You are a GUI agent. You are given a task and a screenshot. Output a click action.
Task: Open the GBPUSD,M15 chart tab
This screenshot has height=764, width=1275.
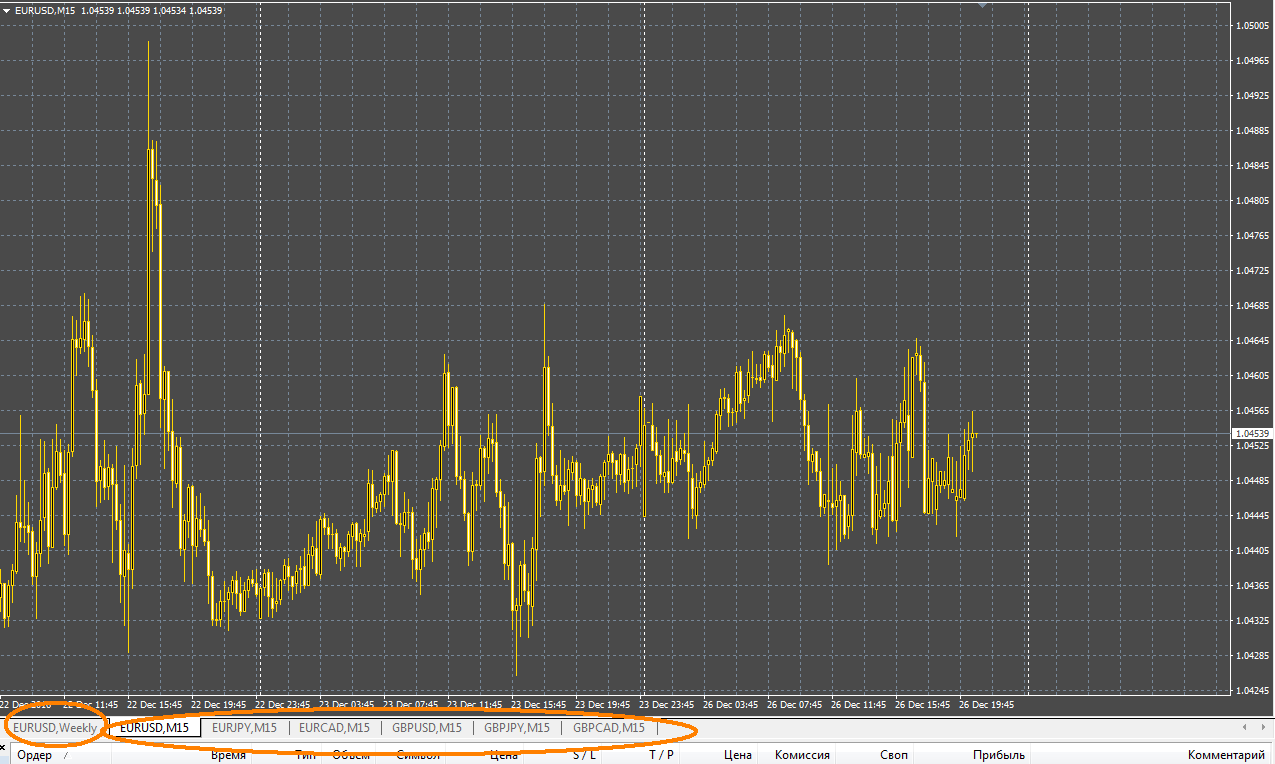pos(427,728)
